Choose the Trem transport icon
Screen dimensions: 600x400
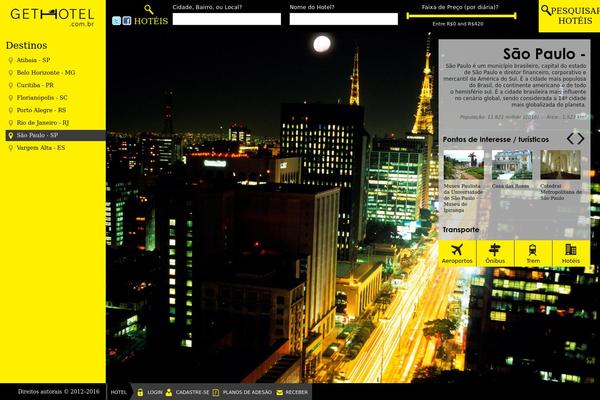(x=533, y=253)
